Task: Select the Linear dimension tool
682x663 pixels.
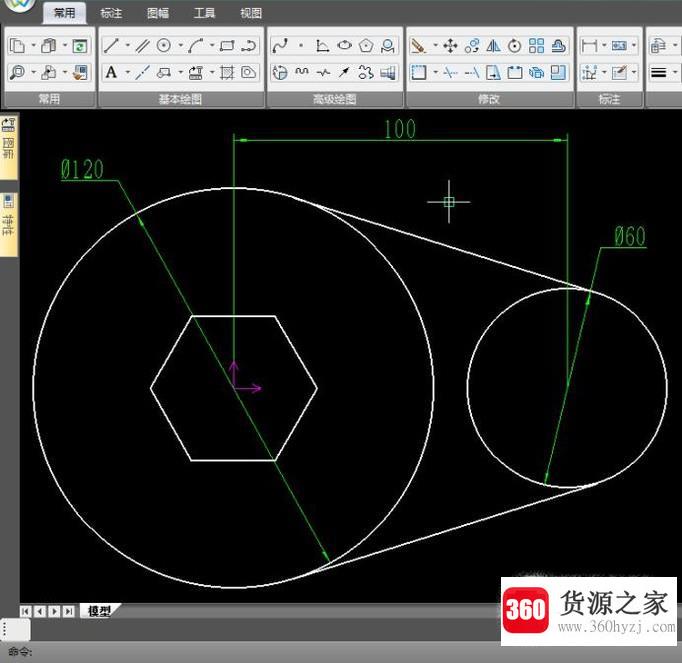Action: pos(589,45)
